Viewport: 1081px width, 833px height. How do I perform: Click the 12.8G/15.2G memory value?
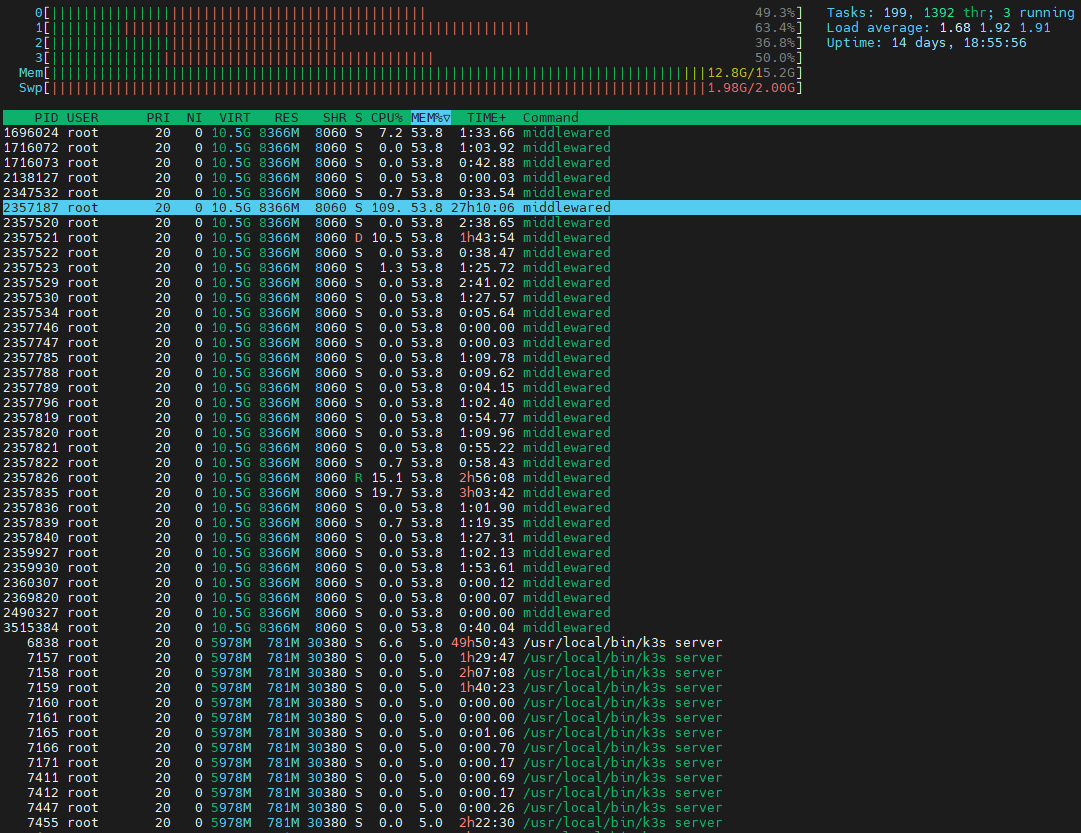751,73
